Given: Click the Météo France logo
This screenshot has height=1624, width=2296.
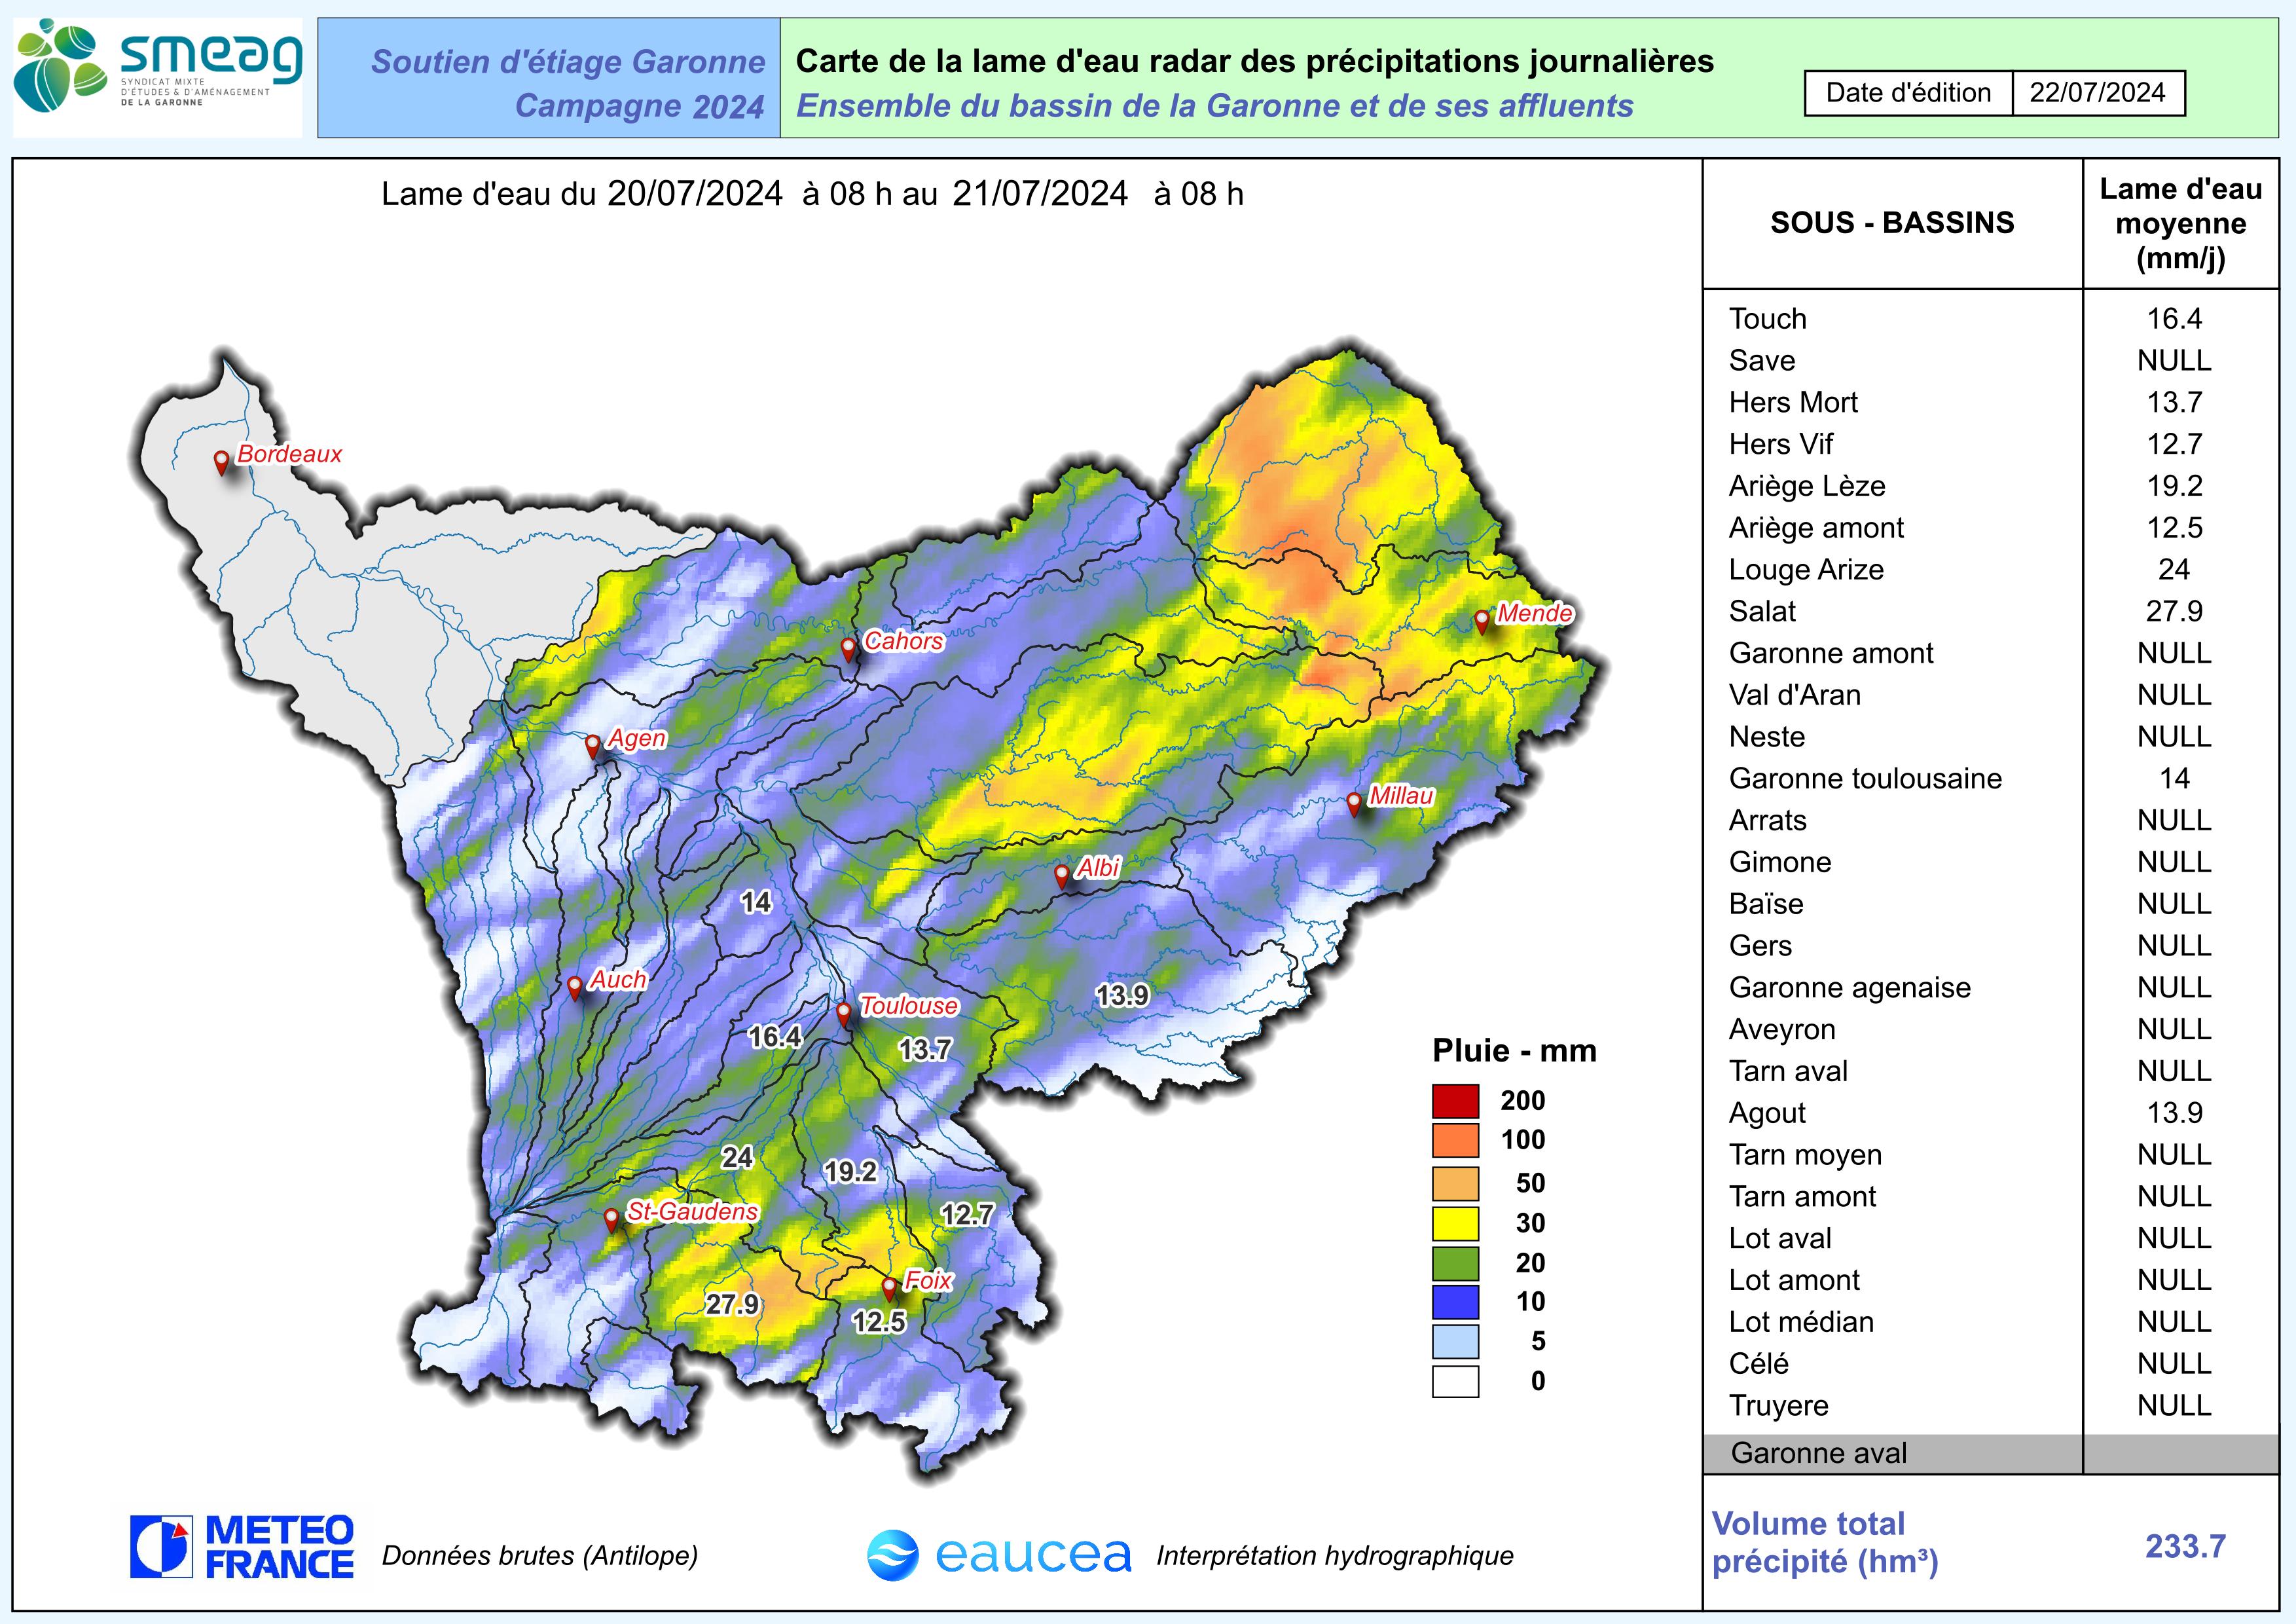Looking at the screenshot, I should pyautogui.click(x=242, y=1547).
